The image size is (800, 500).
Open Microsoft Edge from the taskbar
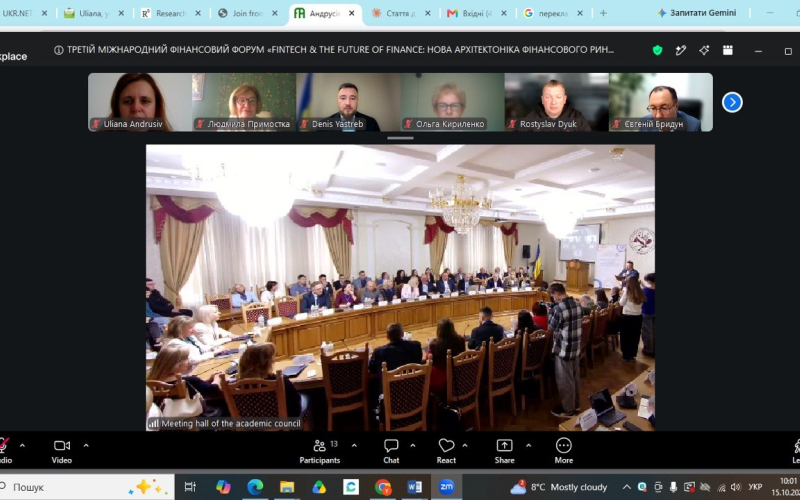(255, 487)
